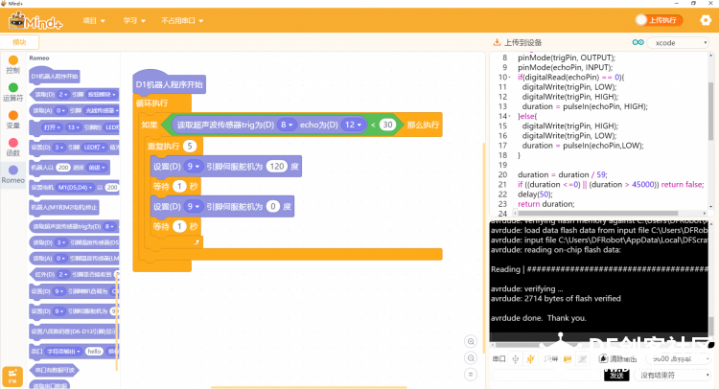
Task: Open pin 13 dropdown in LED palette block
Action: coord(73,128)
